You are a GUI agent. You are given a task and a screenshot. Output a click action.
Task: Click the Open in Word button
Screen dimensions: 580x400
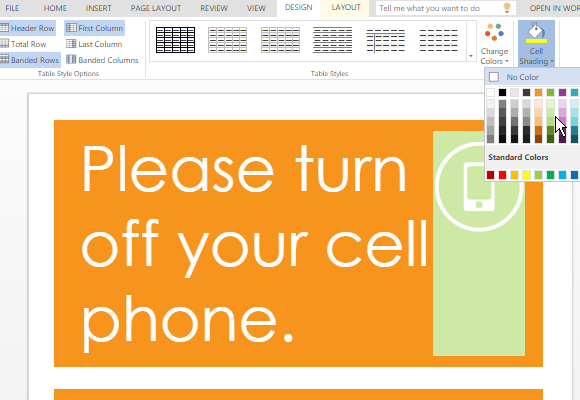(554, 8)
